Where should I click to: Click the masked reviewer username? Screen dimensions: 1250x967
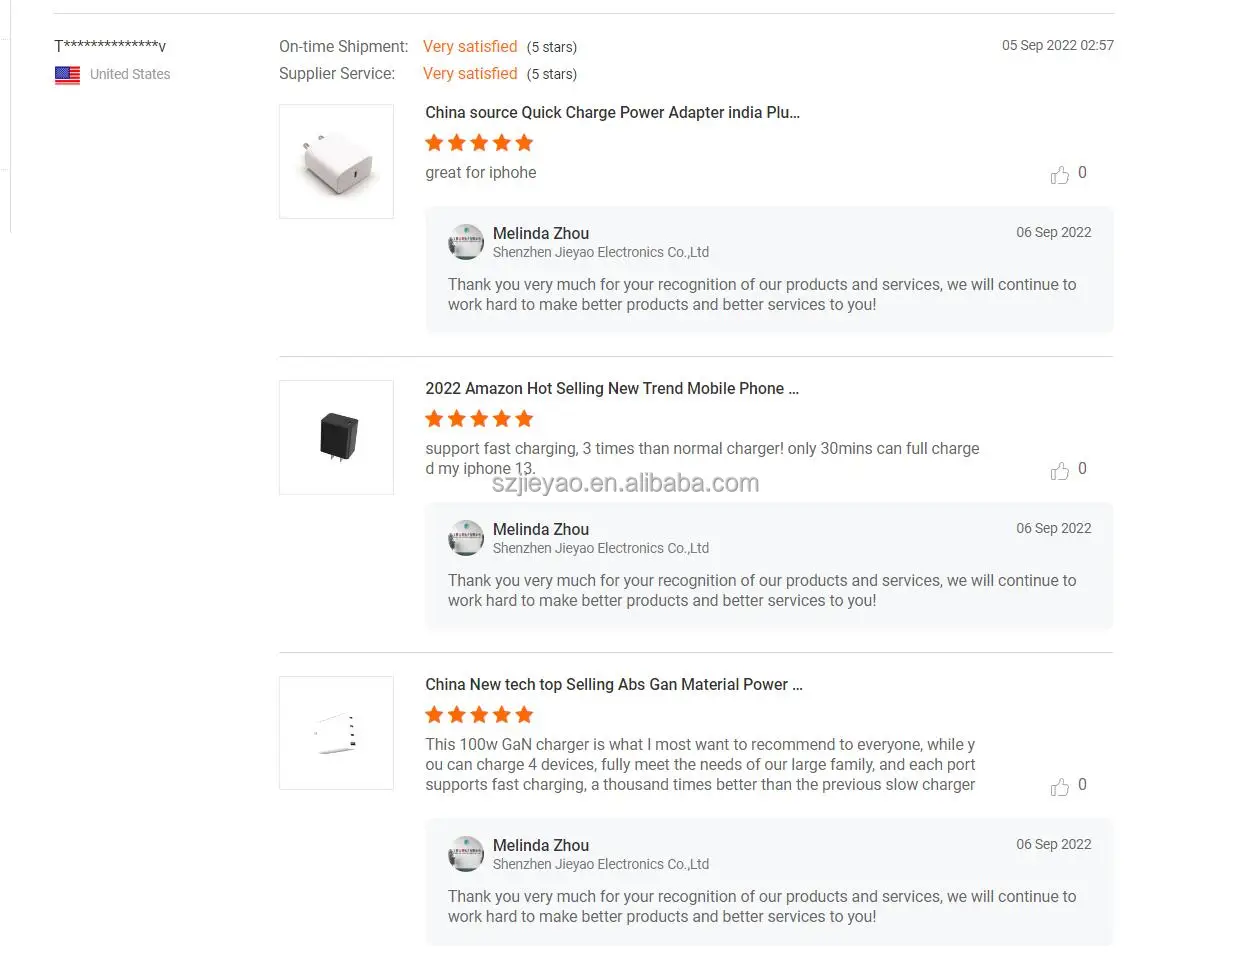pos(110,46)
